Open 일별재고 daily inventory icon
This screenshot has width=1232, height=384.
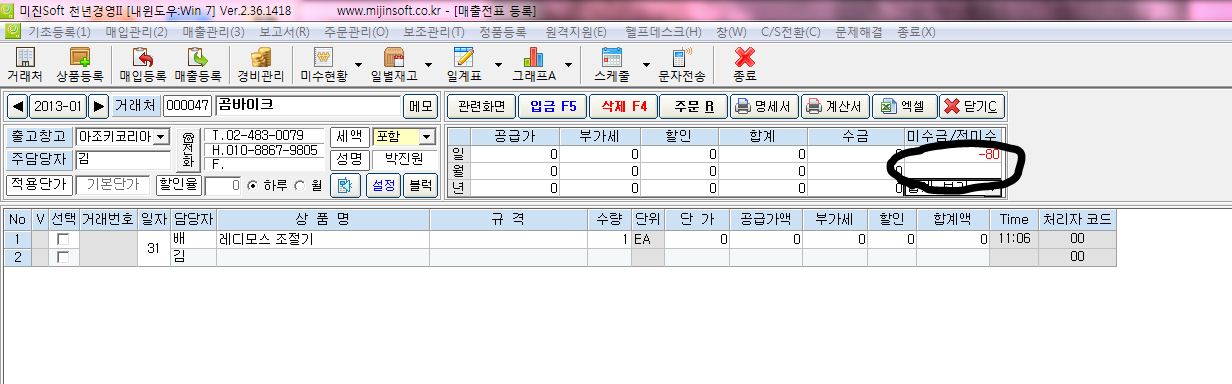tap(393, 64)
